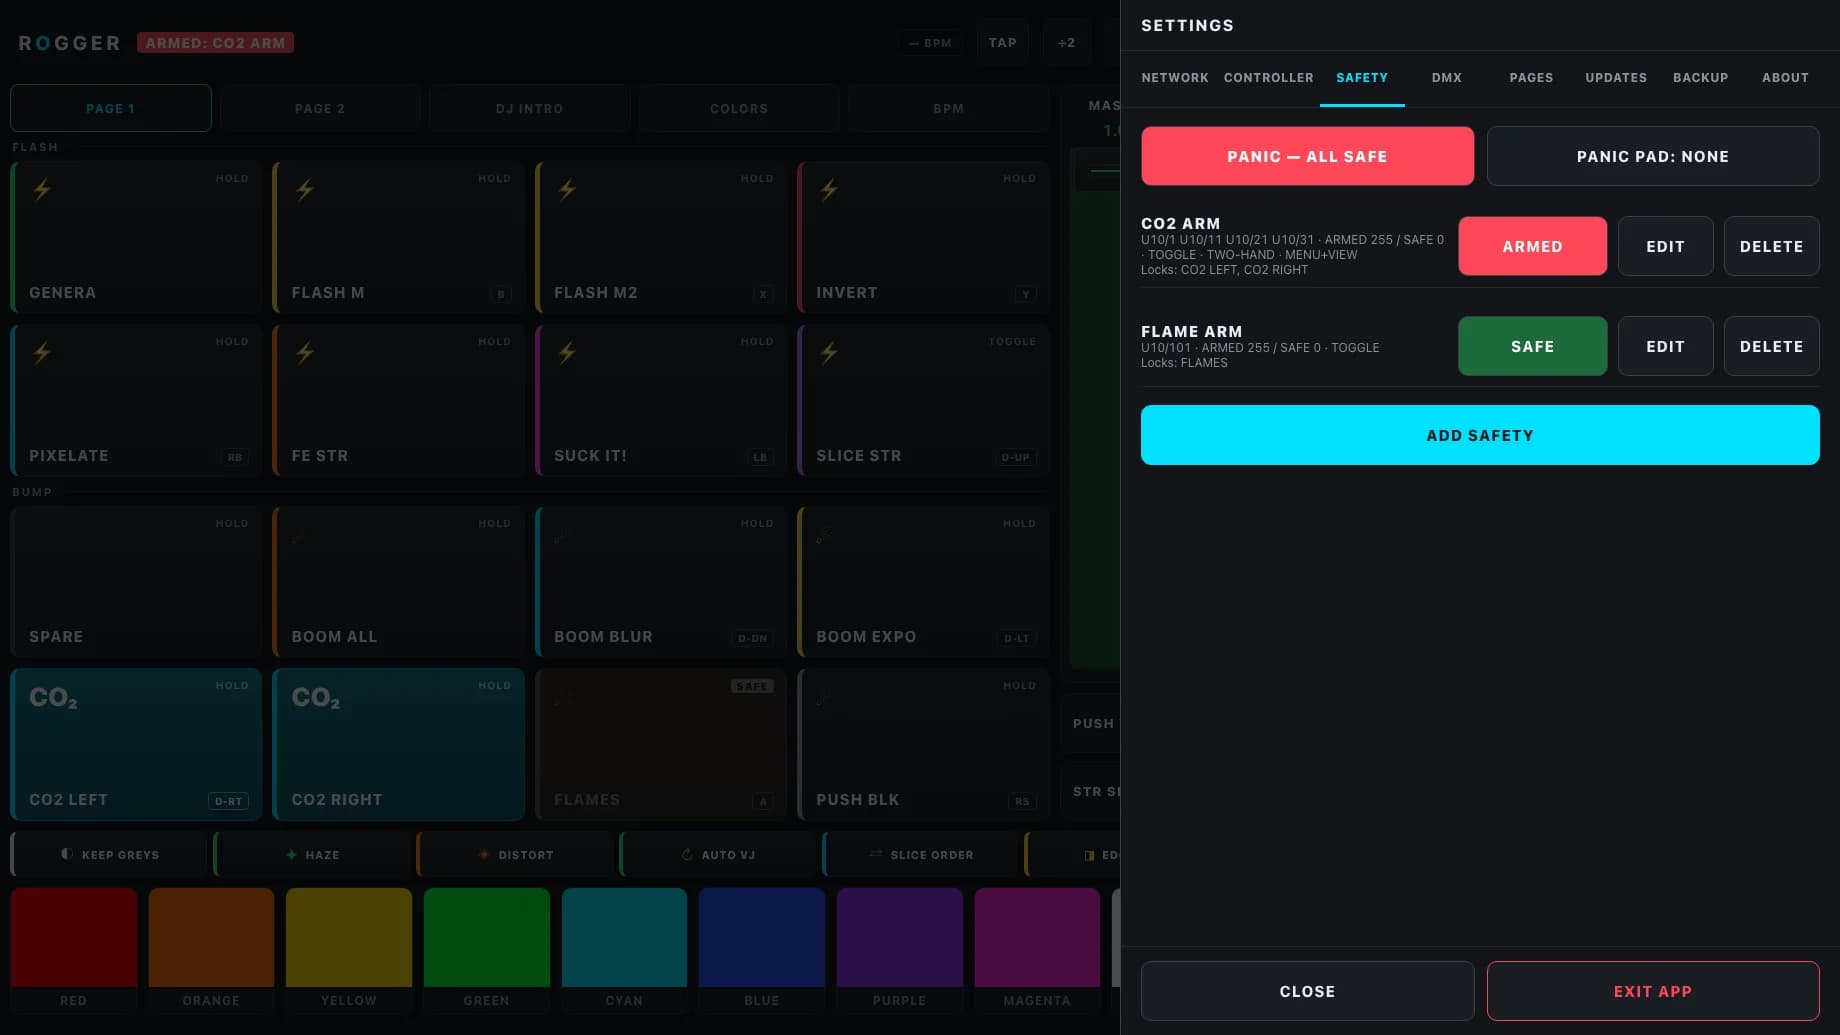The image size is (1840, 1035).
Task: Close the Settings panel
Action: (1307, 991)
